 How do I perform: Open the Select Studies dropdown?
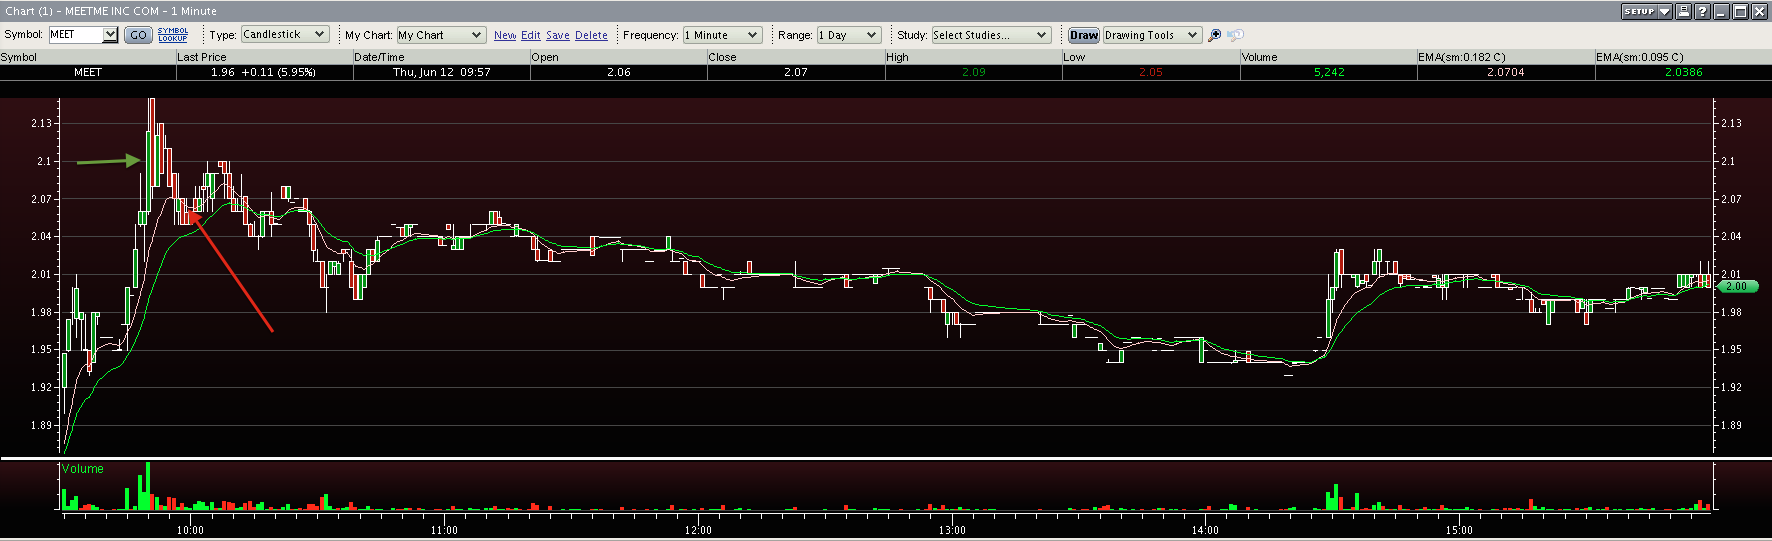click(x=990, y=35)
